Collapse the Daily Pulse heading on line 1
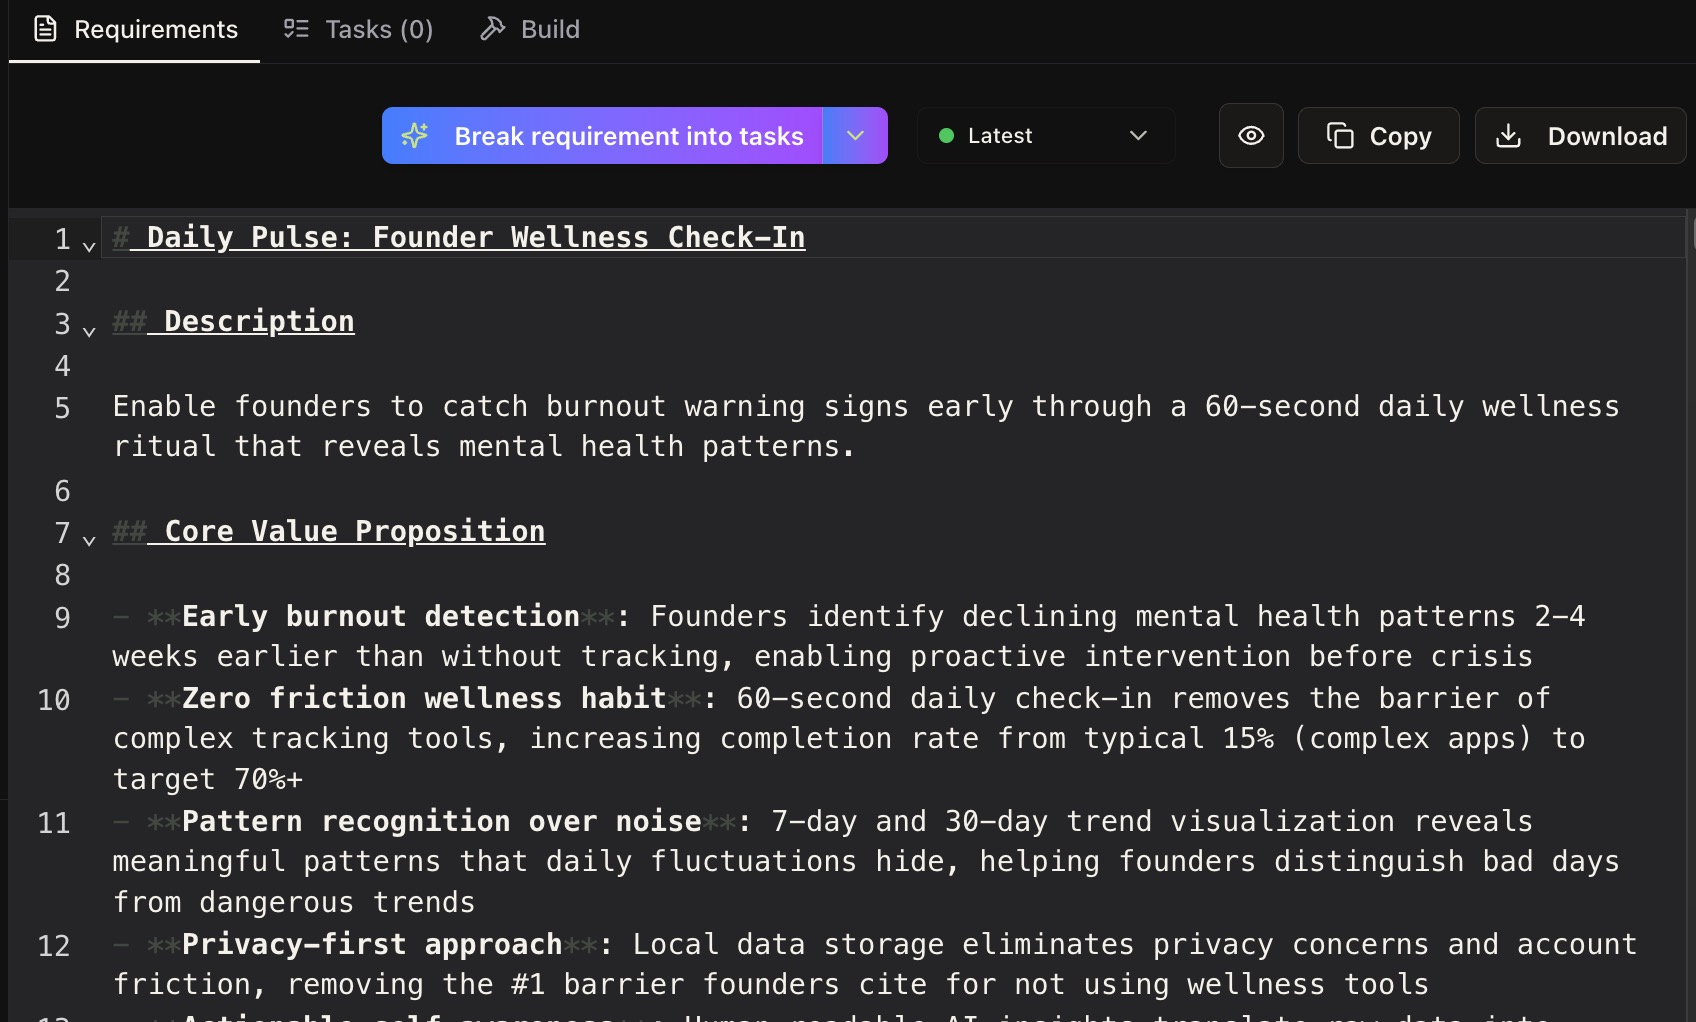1696x1022 pixels. [x=89, y=246]
